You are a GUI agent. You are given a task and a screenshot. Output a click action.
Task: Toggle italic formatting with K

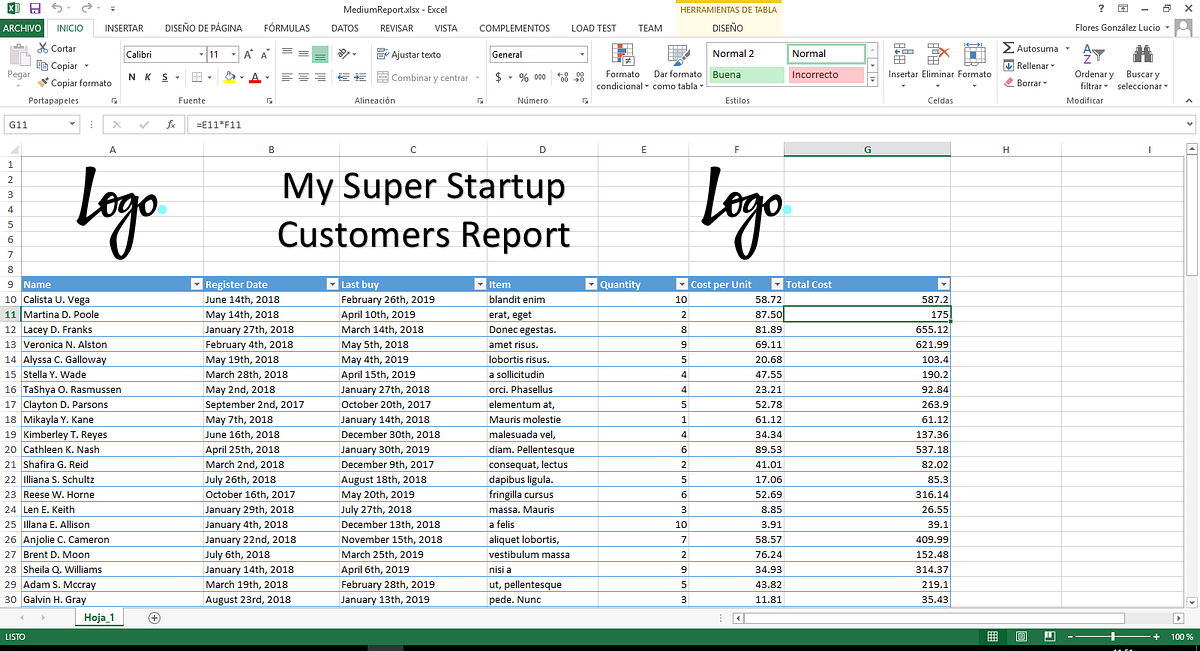pos(147,76)
